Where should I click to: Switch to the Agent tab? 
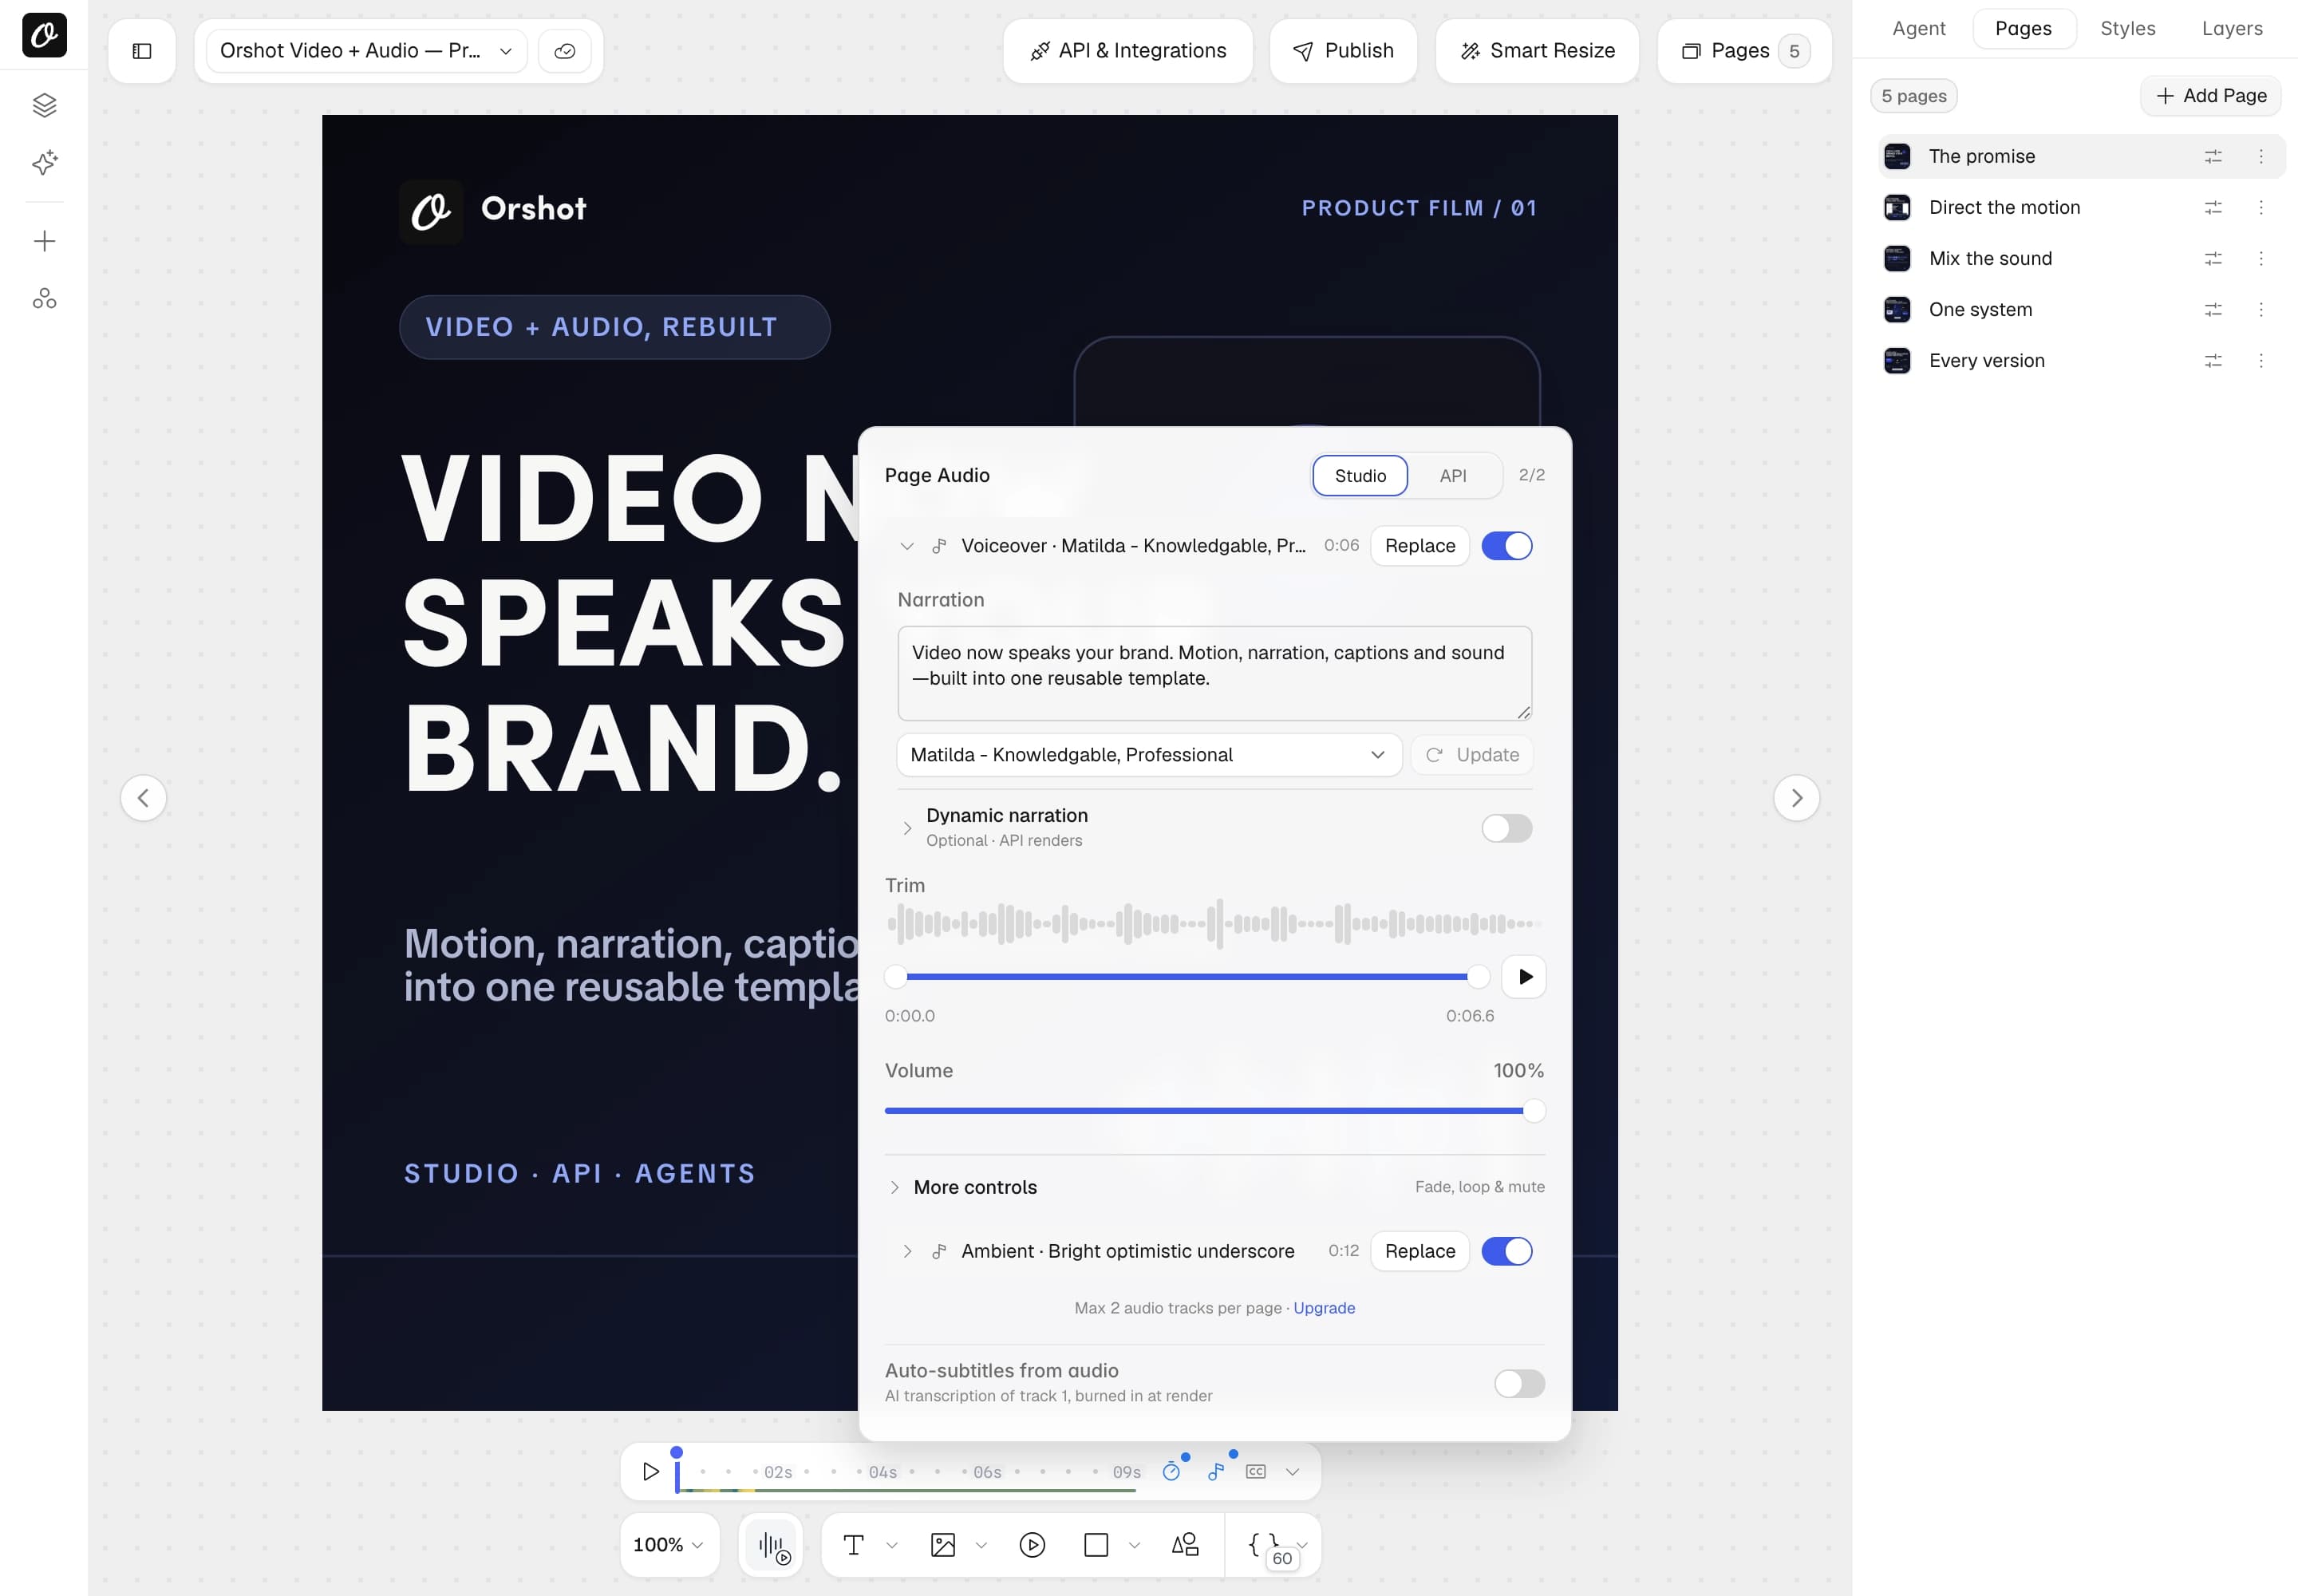(1918, 28)
